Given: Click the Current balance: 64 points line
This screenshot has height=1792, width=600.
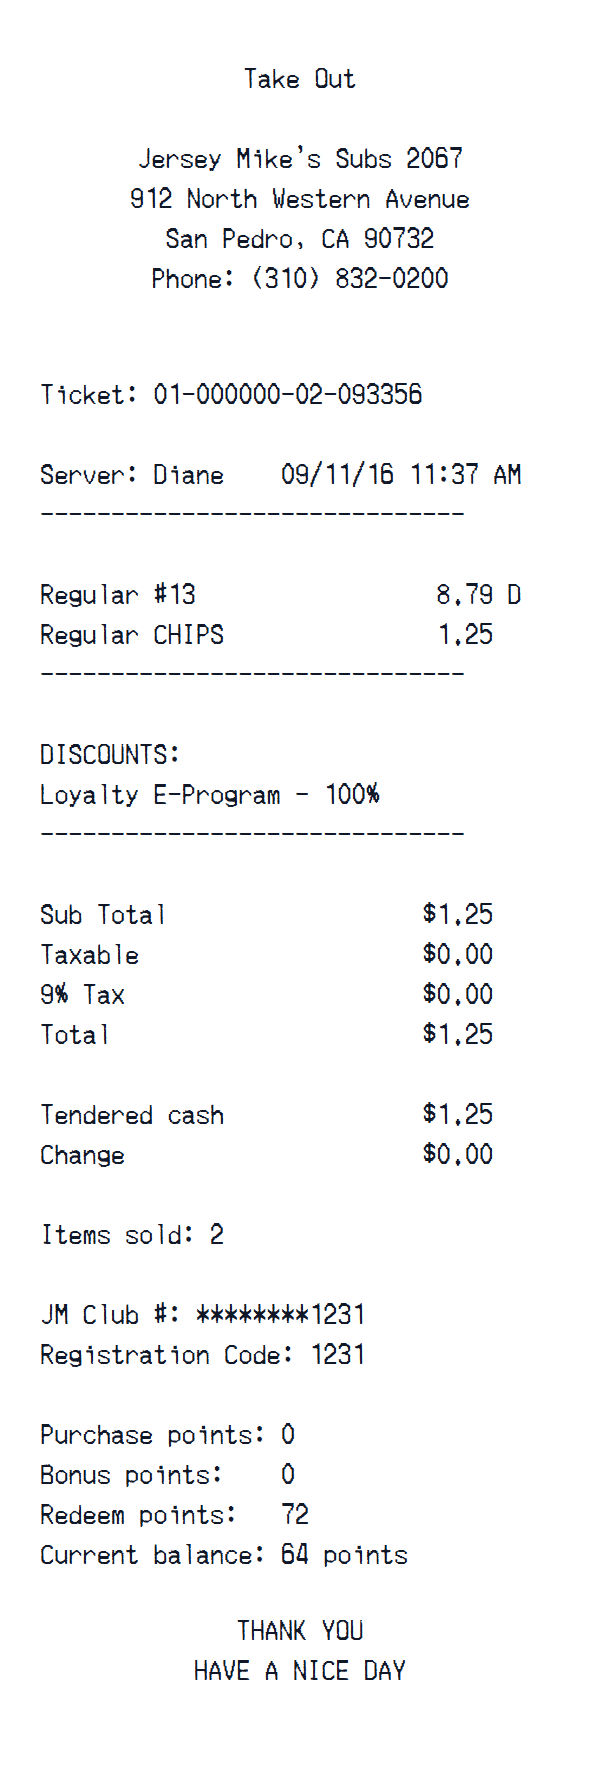Looking at the screenshot, I should pyautogui.click(x=224, y=1555).
